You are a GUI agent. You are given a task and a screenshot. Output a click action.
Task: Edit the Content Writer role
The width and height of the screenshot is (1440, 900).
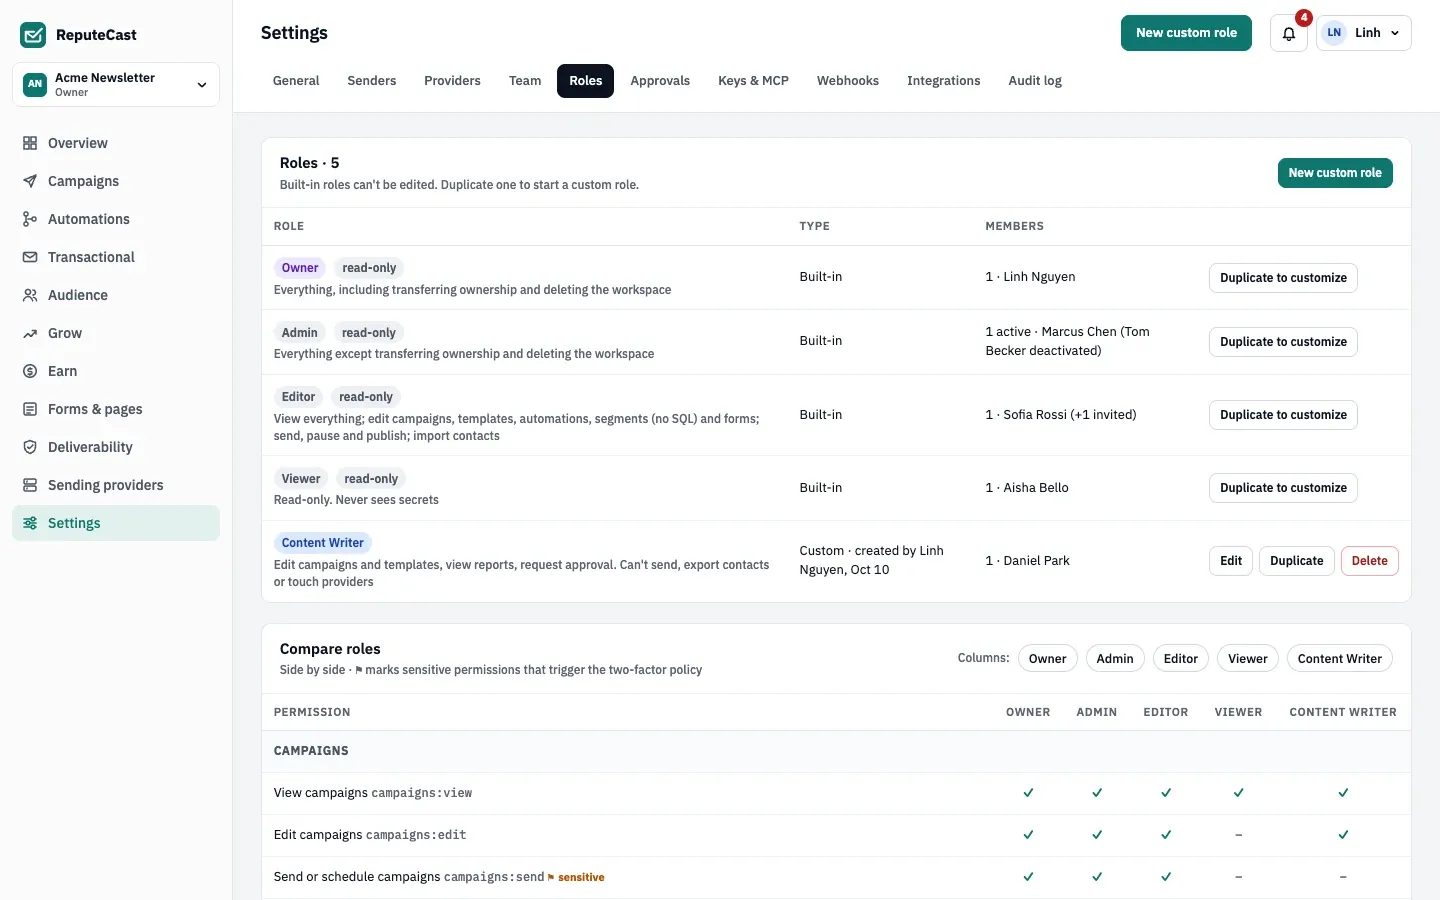tap(1231, 561)
